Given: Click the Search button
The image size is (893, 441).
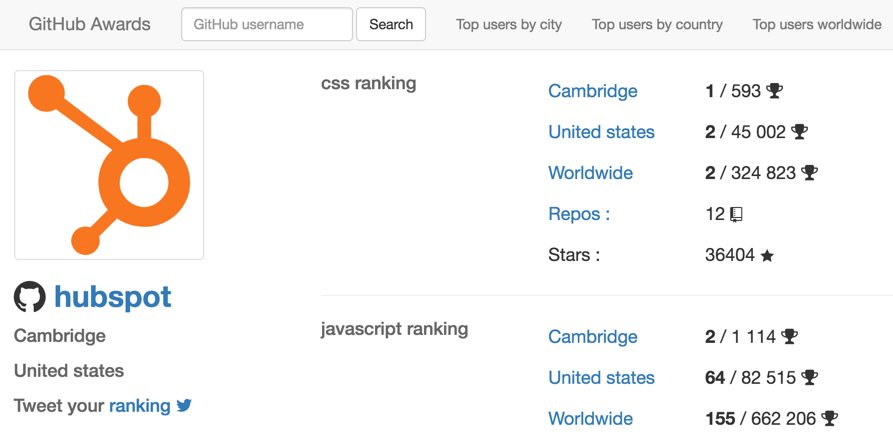Looking at the screenshot, I should coord(391,24).
